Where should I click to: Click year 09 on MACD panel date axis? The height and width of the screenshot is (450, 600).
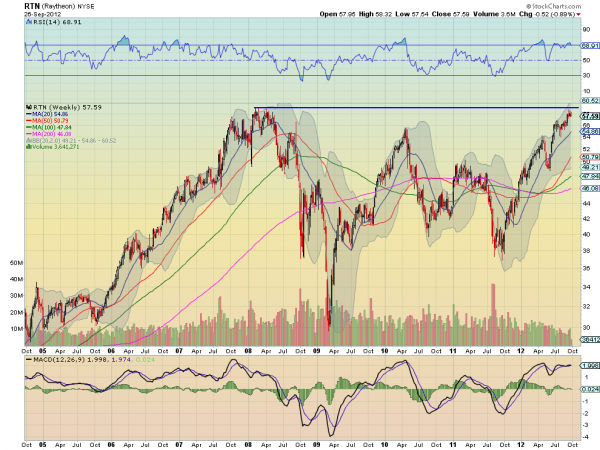316,445
